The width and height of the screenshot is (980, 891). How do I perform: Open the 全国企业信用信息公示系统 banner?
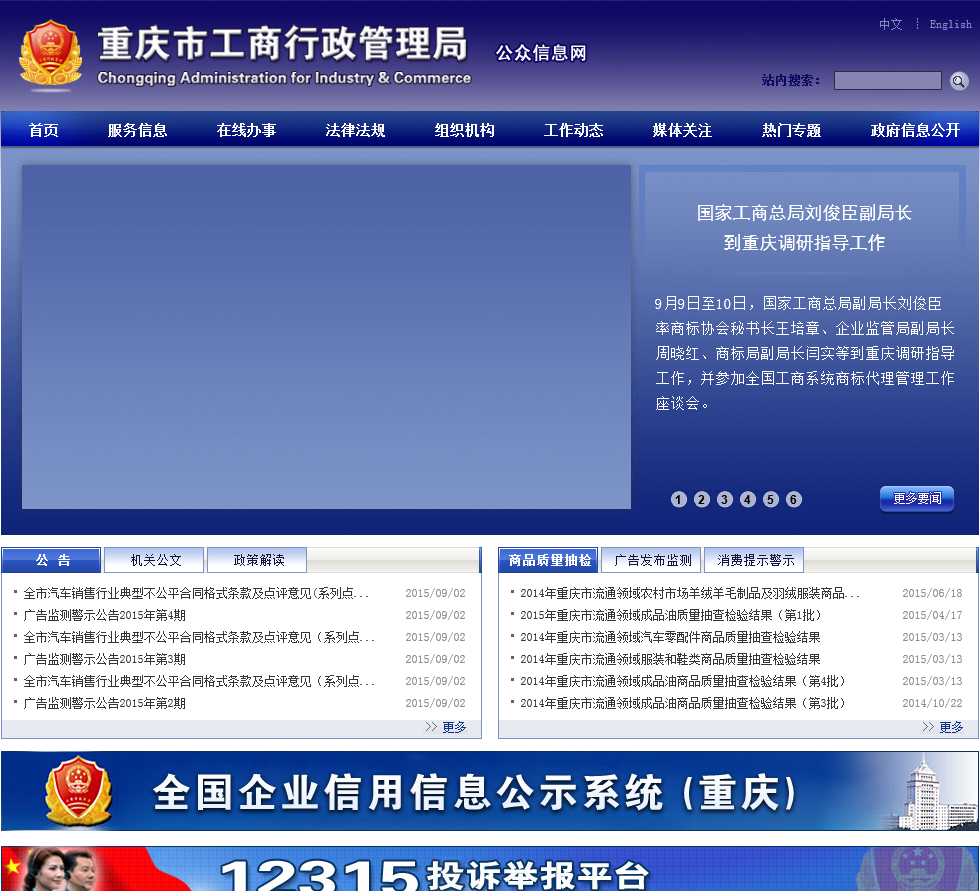coord(489,790)
